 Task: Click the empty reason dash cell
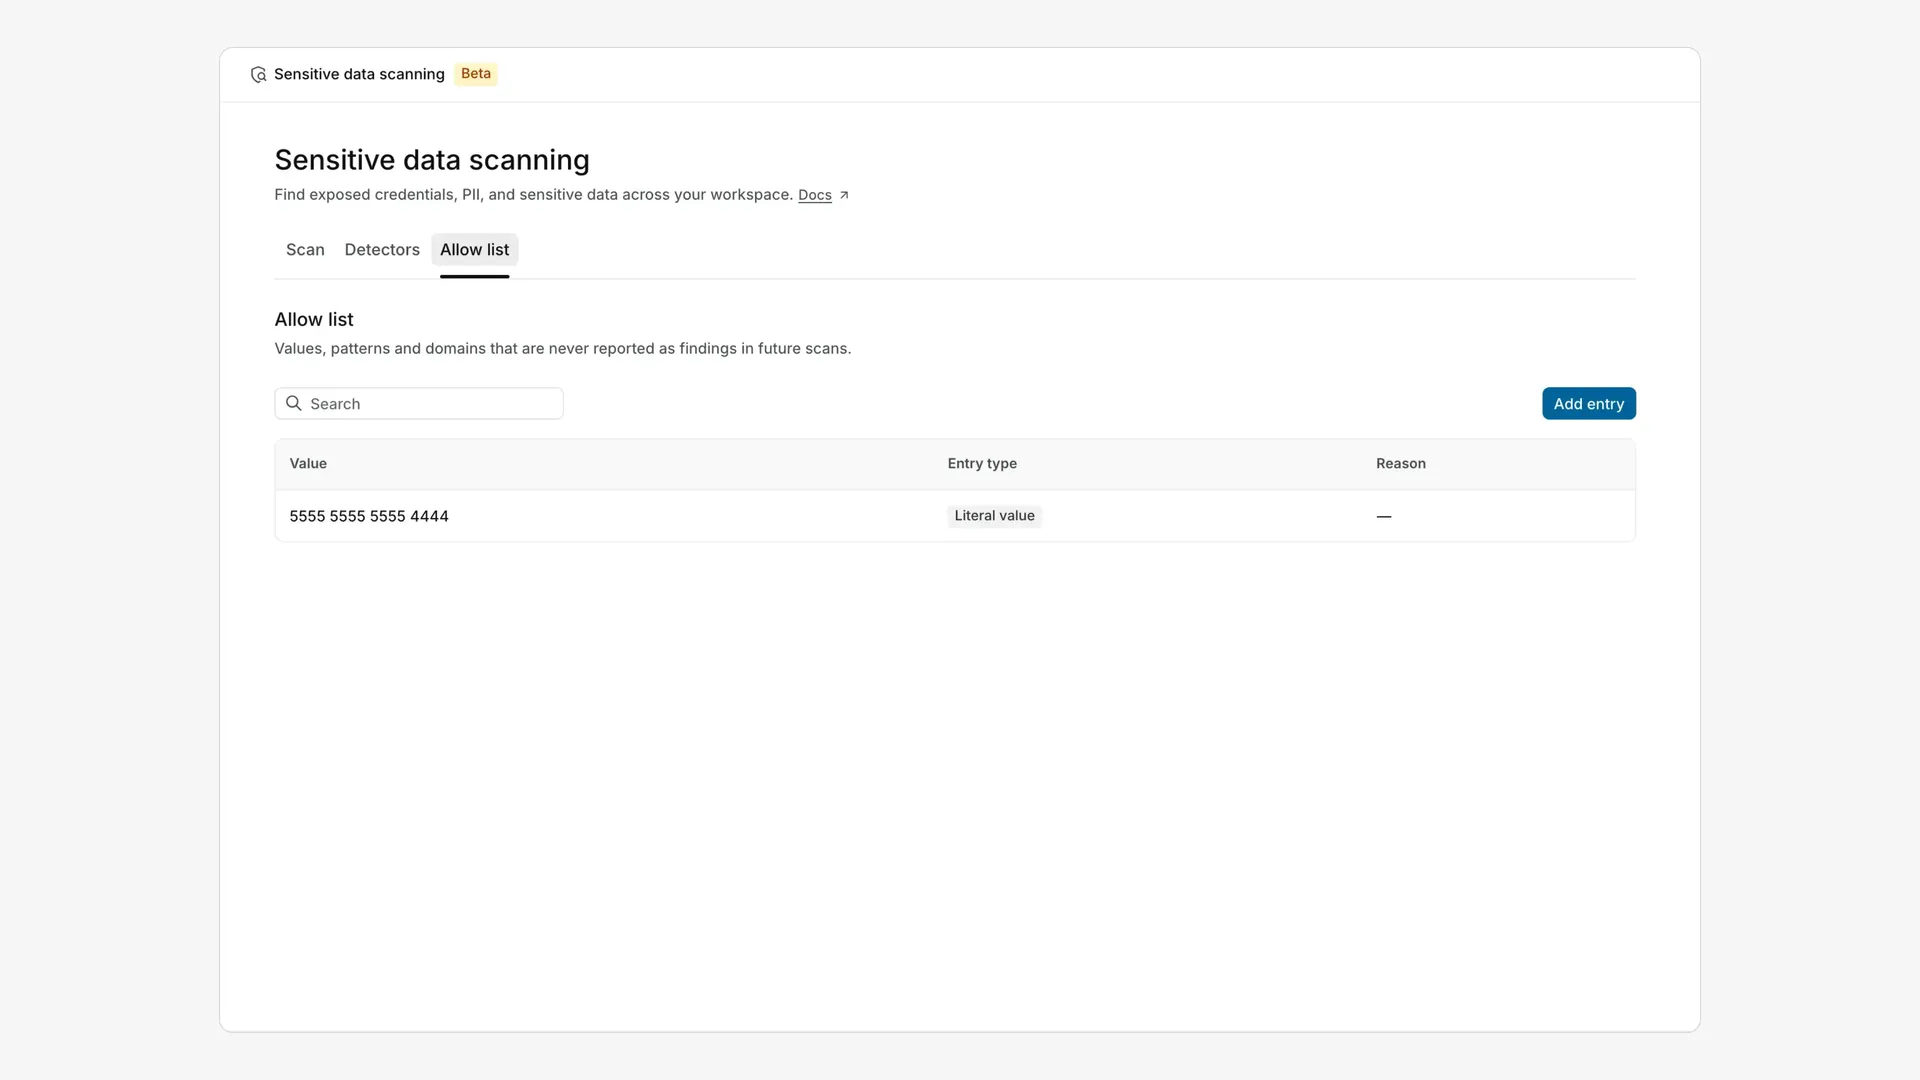pyautogui.click(x=1384, y=516)
